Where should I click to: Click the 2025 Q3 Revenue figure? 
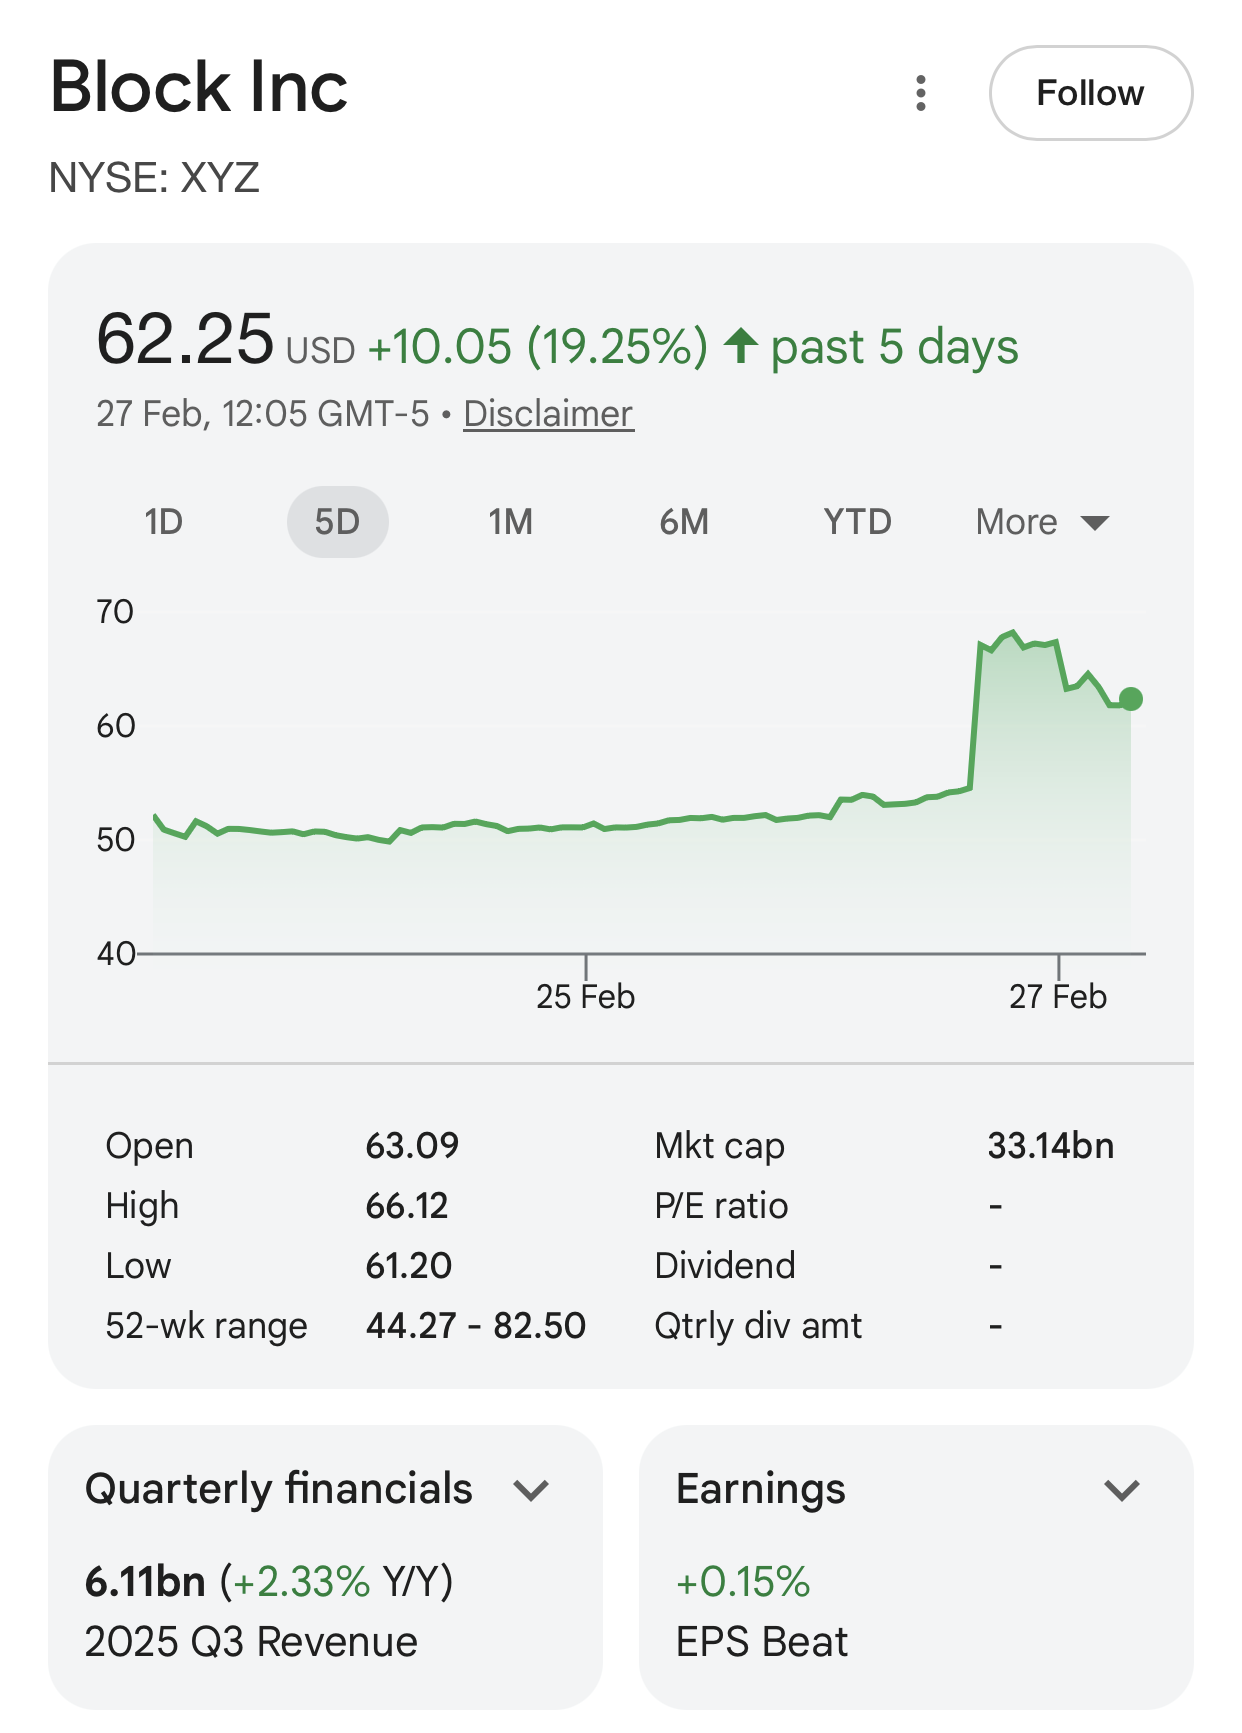tap(146, 1582)
